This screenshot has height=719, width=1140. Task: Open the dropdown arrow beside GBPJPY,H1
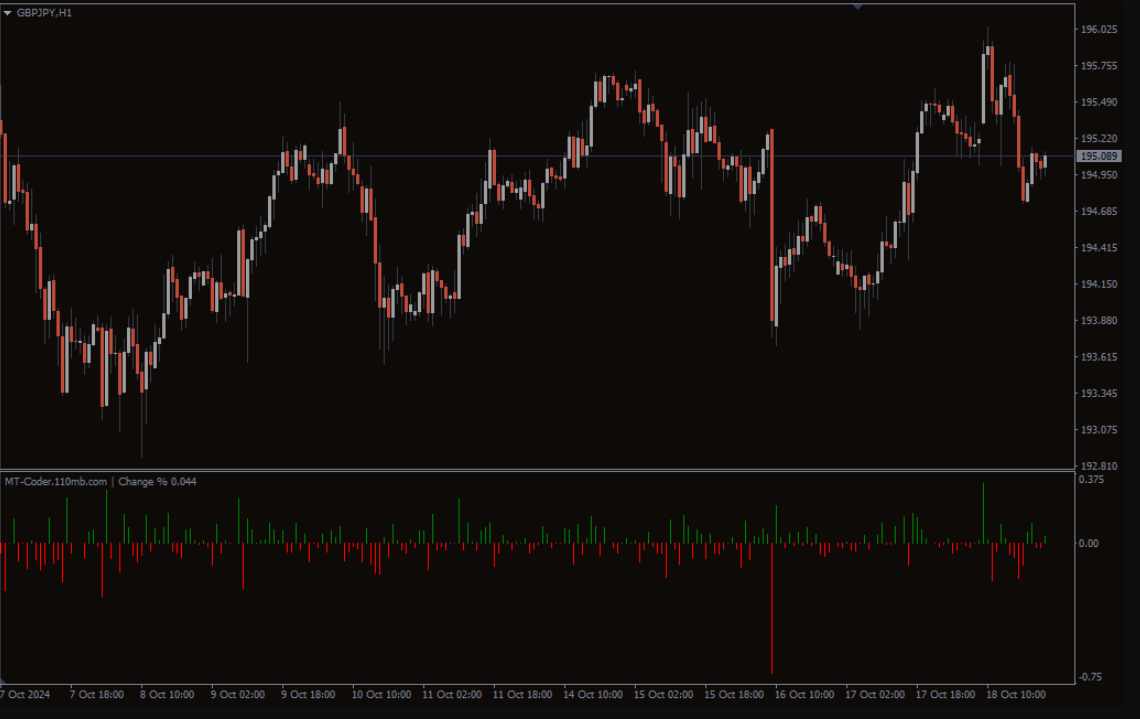[8, 13]
